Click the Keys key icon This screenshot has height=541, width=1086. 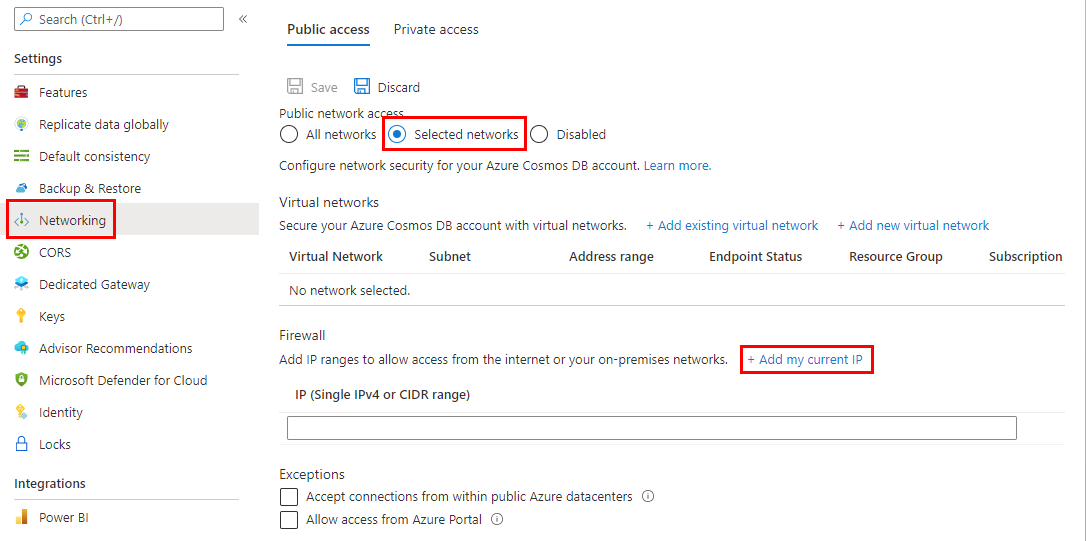(22, 316)
